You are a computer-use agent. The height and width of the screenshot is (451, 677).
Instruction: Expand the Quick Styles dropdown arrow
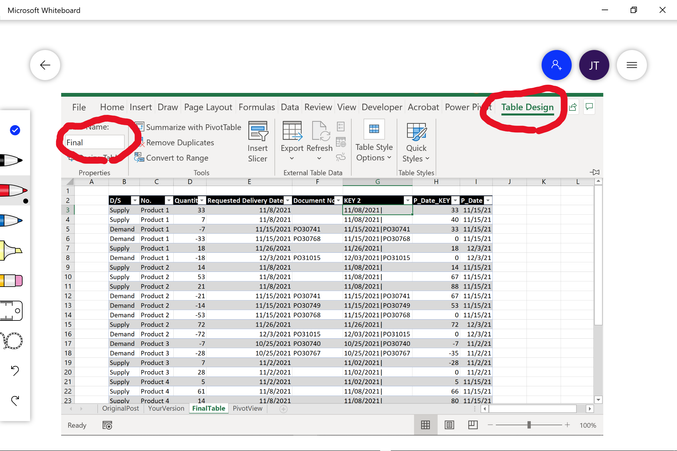point(427,159)
